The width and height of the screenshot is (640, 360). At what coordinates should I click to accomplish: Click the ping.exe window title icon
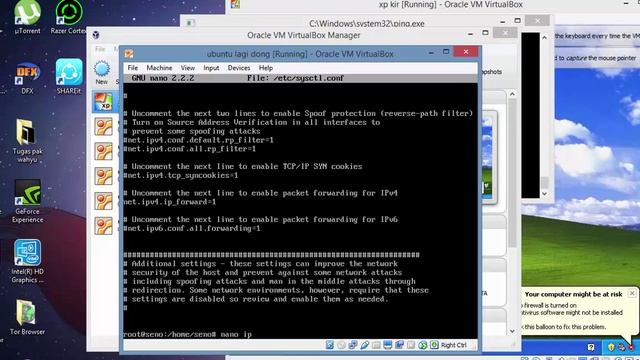point(190,23)
